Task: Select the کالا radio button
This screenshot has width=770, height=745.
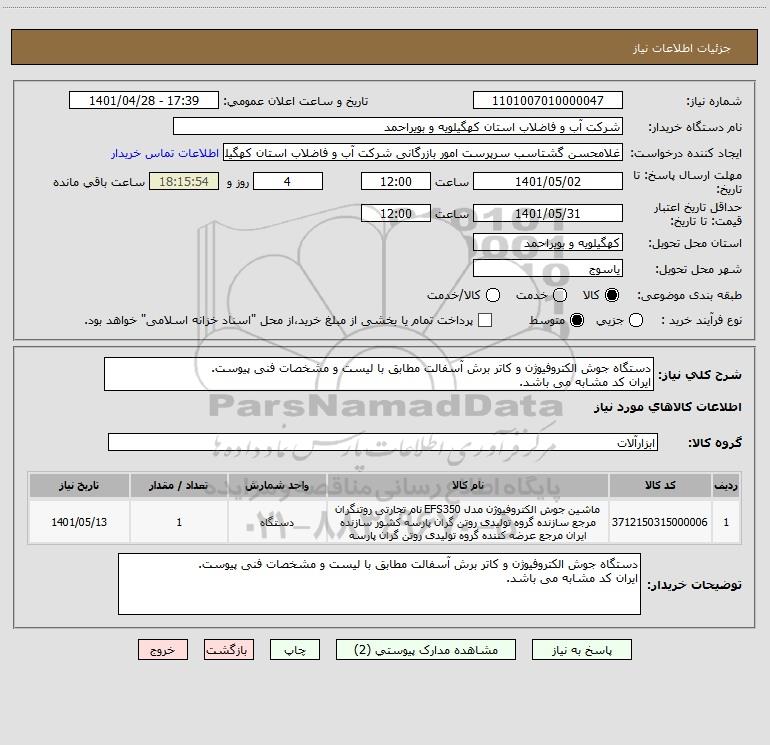Action: 612,295
